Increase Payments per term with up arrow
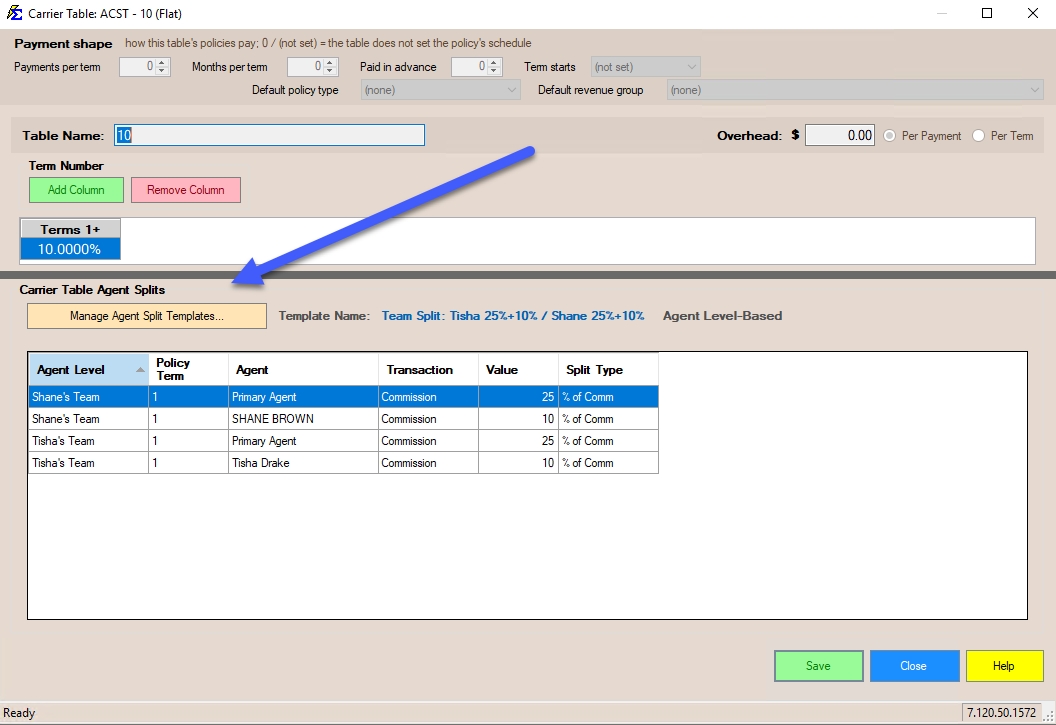The width and height of the screenshot is (1056, 725). click(x=162, y=63)
